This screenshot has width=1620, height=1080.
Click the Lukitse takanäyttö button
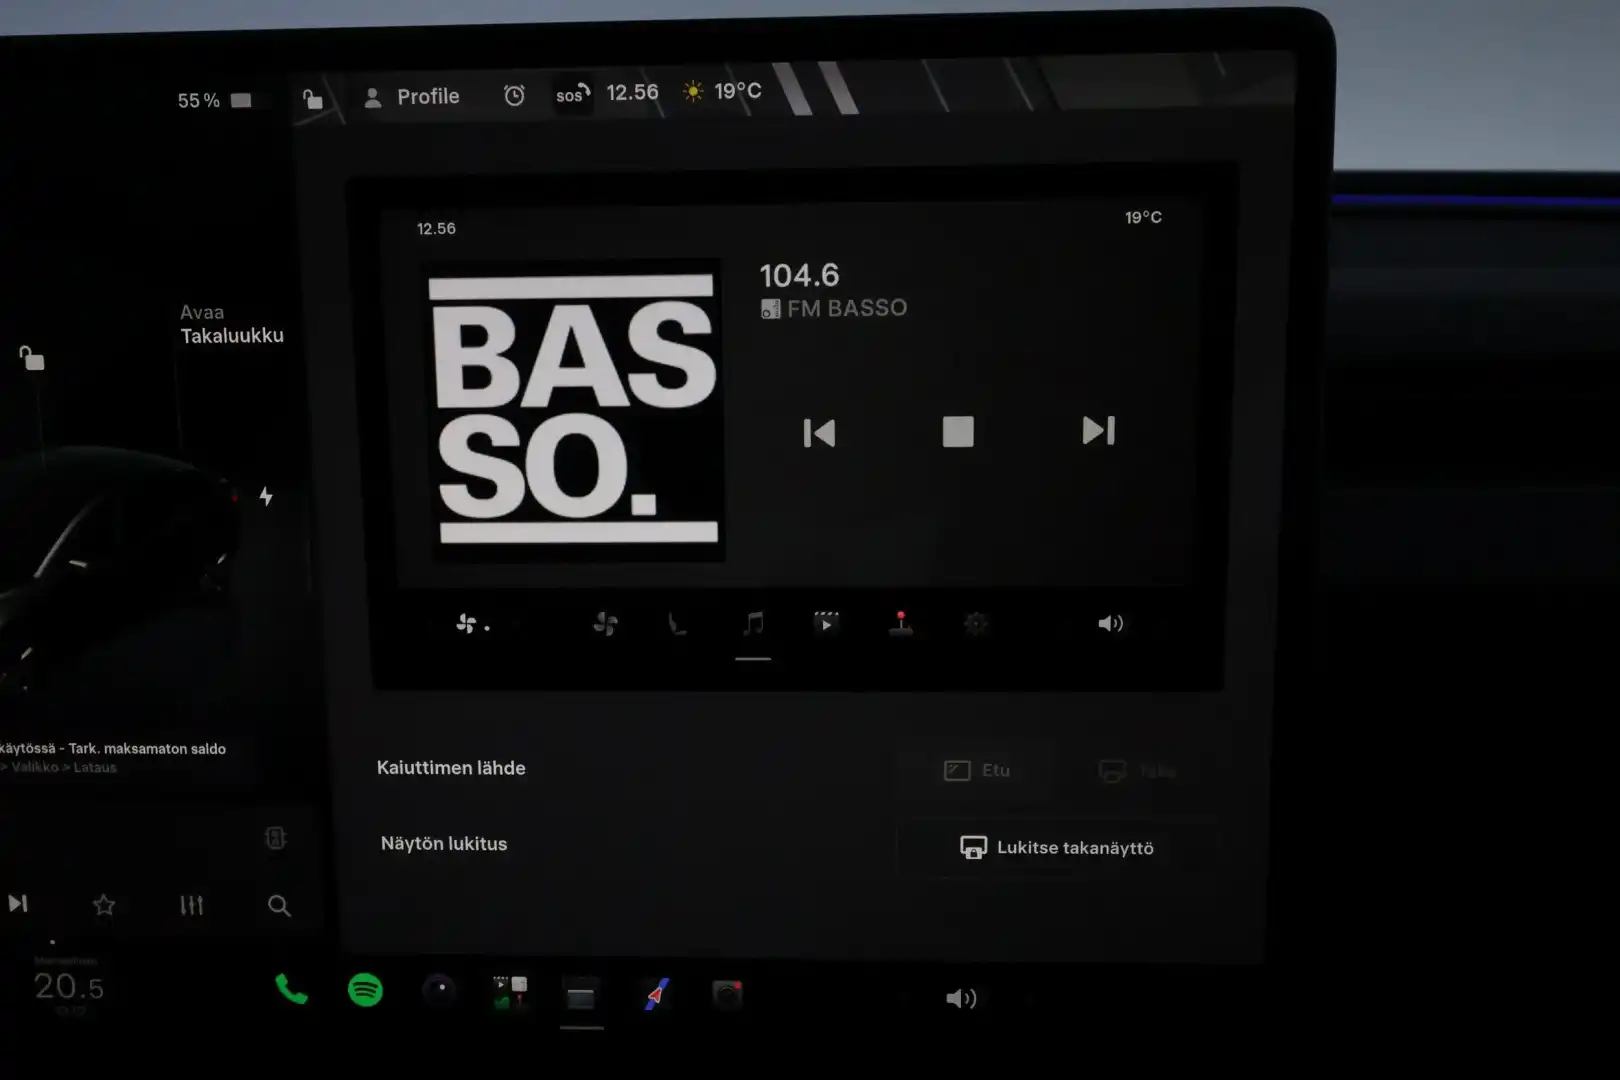point(1057,848)
